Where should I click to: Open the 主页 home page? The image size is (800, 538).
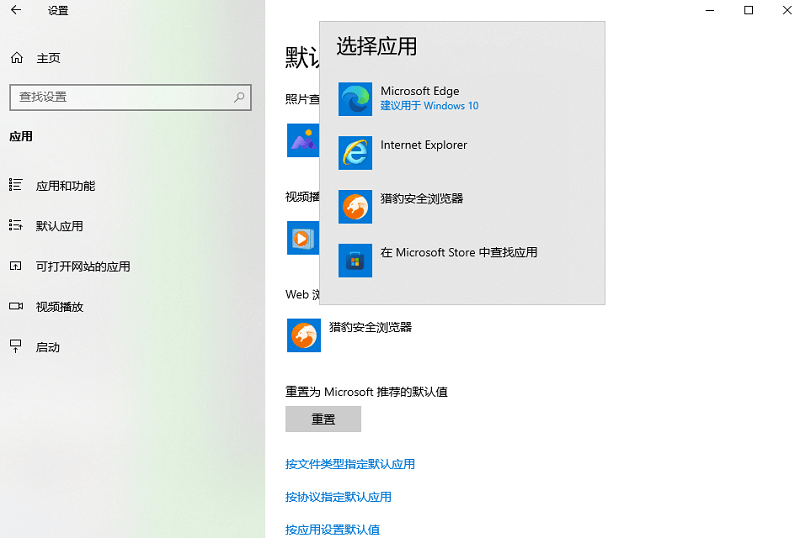(x=48, y=58)
